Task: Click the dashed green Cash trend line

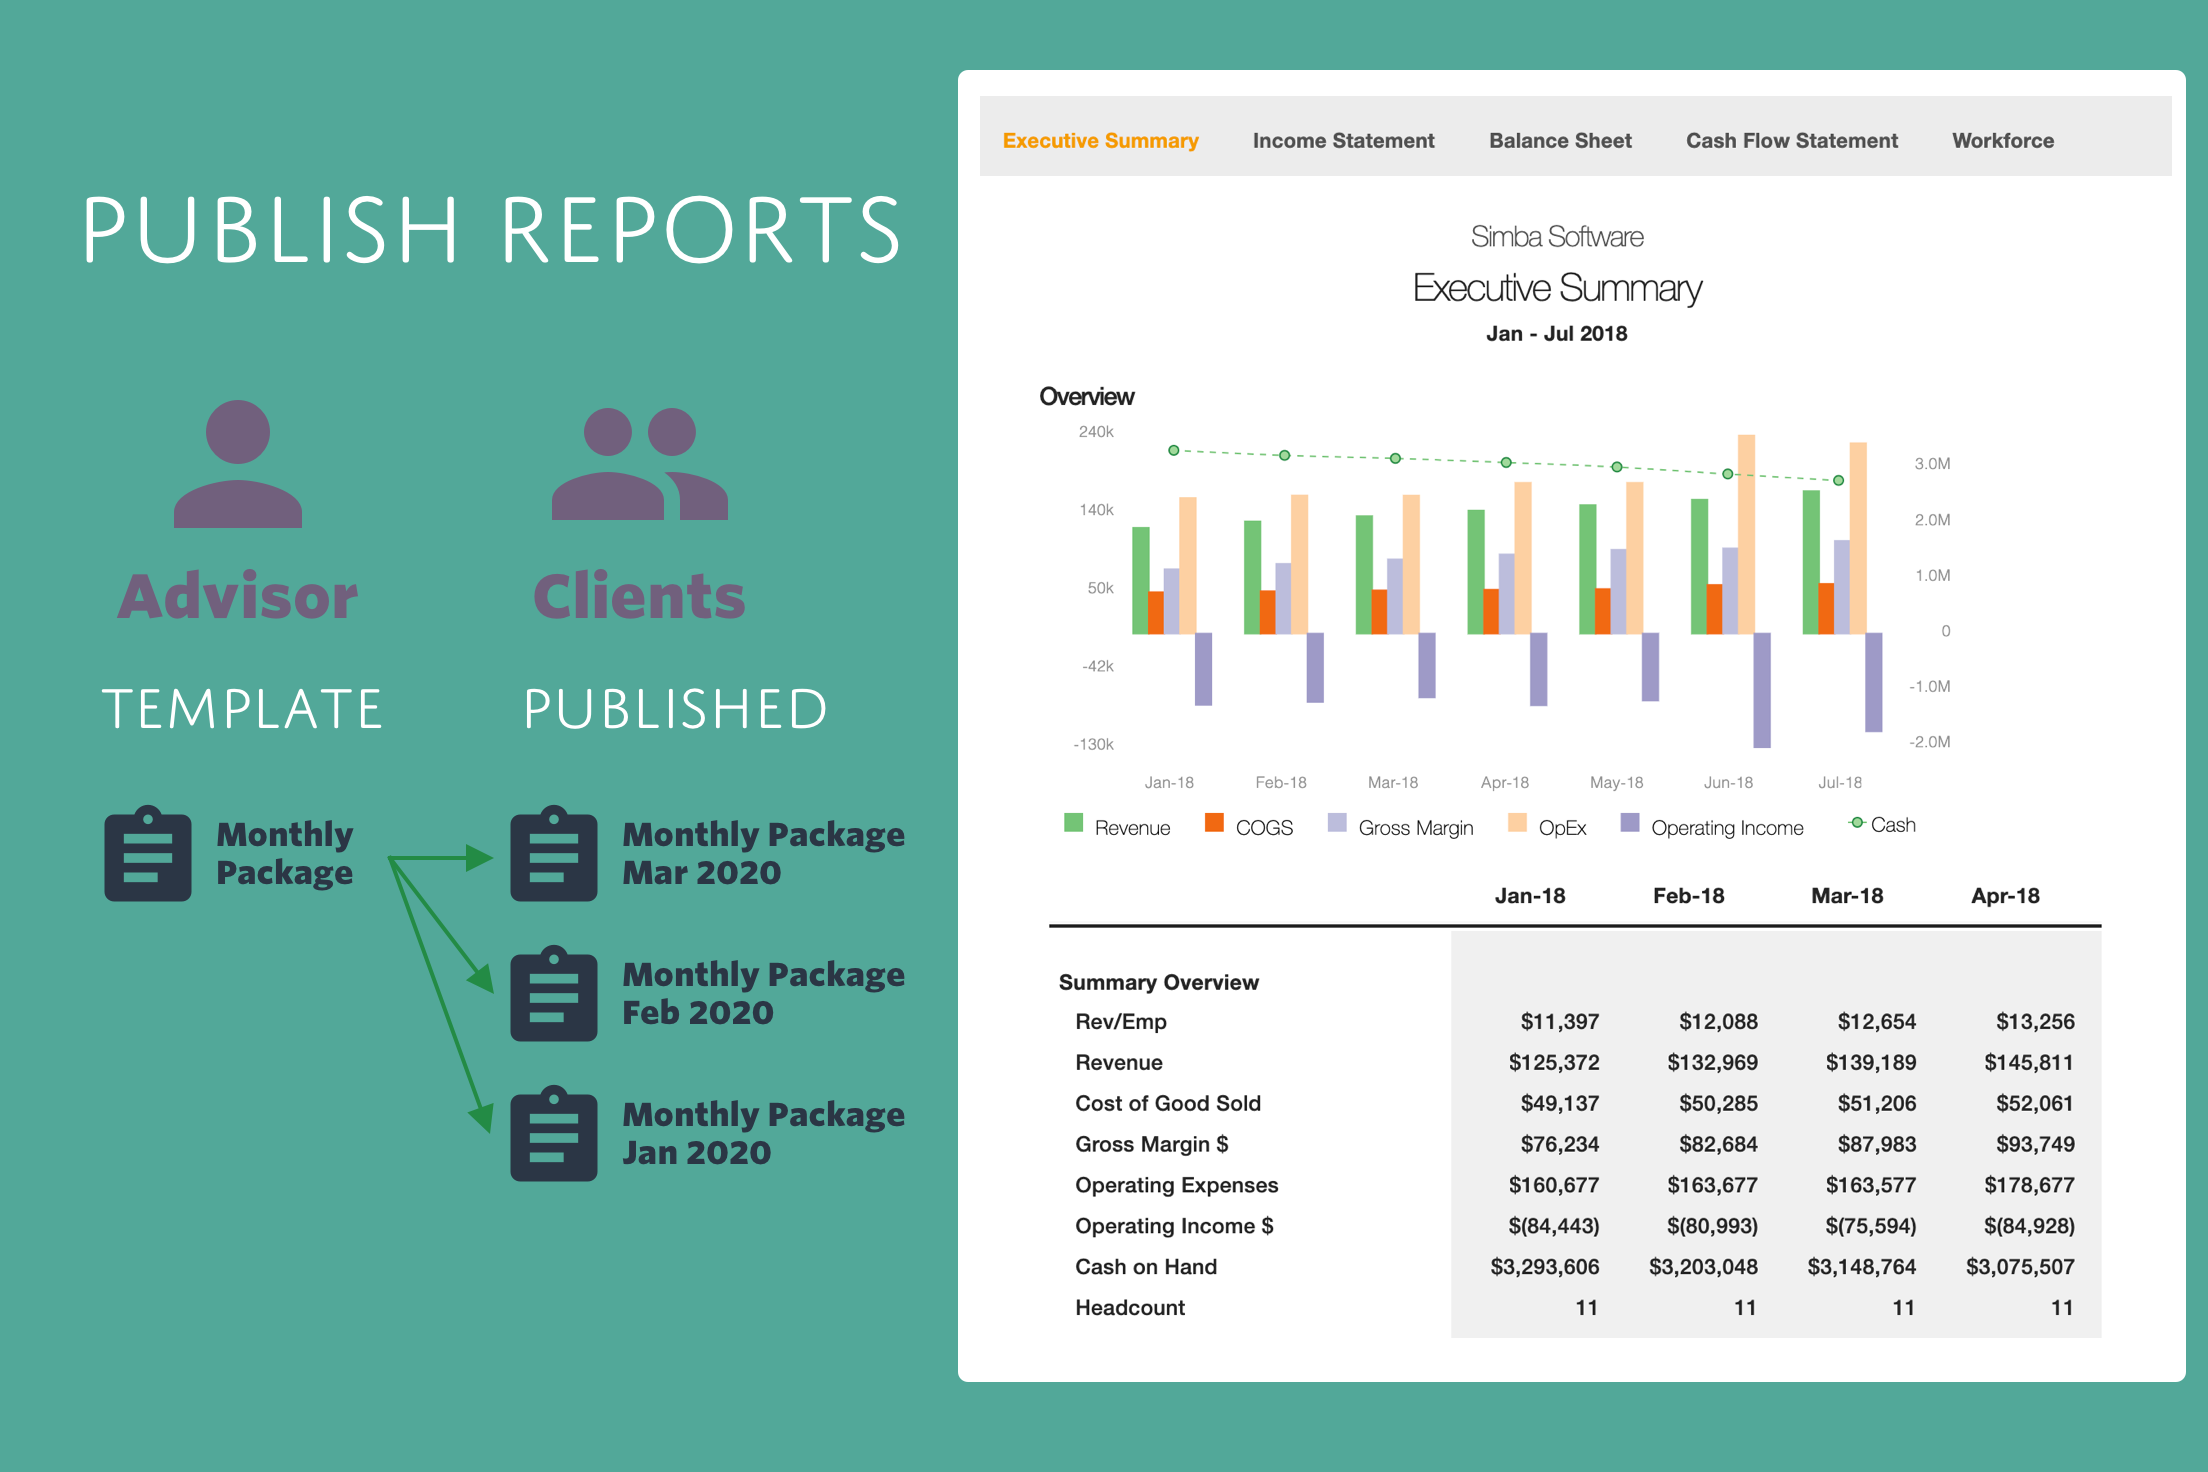Action: click(1505, 462)
